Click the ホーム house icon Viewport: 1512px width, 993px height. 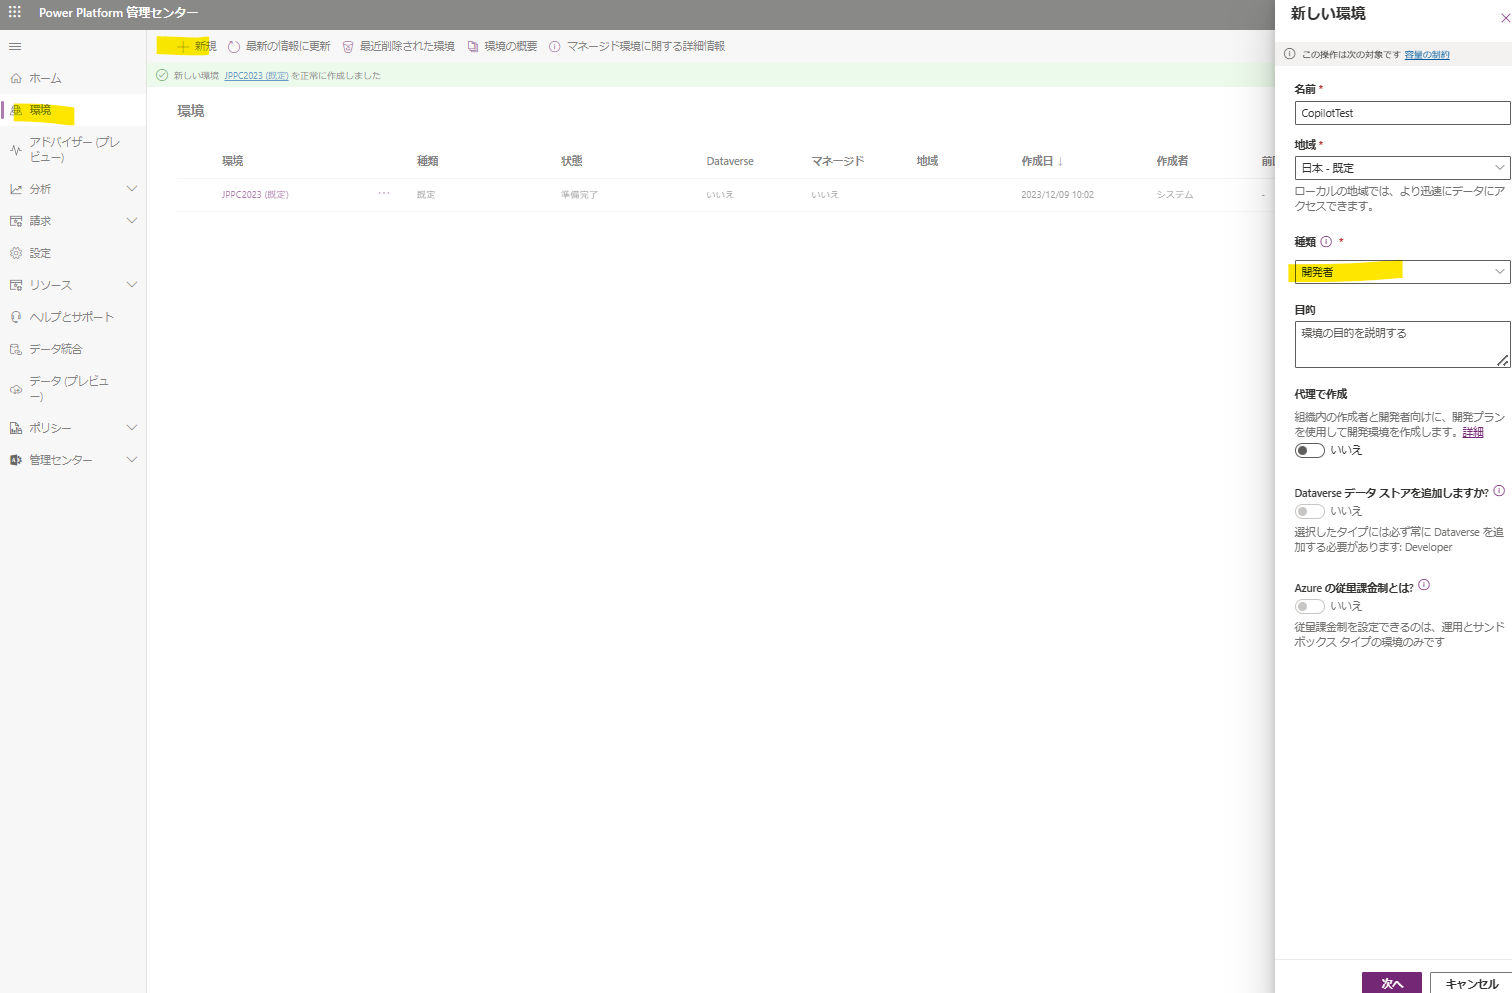pos(16,78)
